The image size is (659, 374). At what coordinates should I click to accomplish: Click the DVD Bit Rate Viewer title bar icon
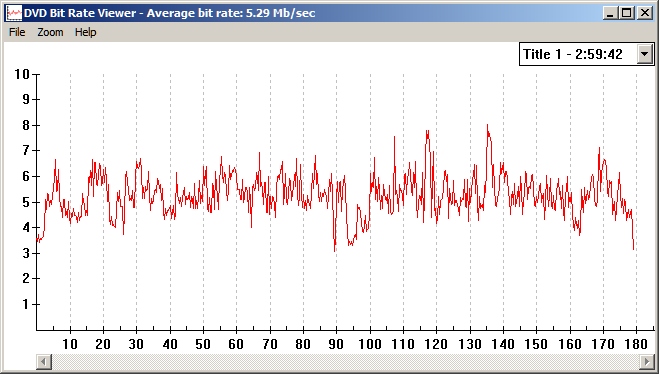coord(14,13)
